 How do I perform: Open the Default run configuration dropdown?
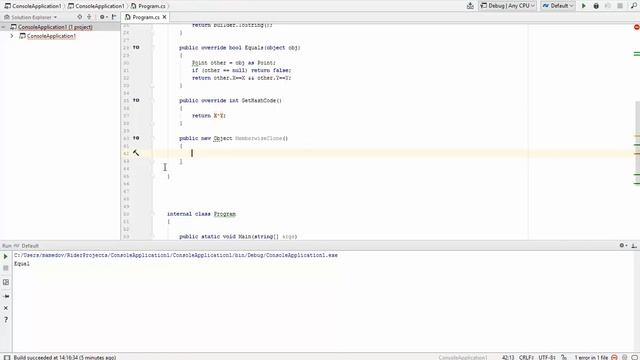(558, 6)
